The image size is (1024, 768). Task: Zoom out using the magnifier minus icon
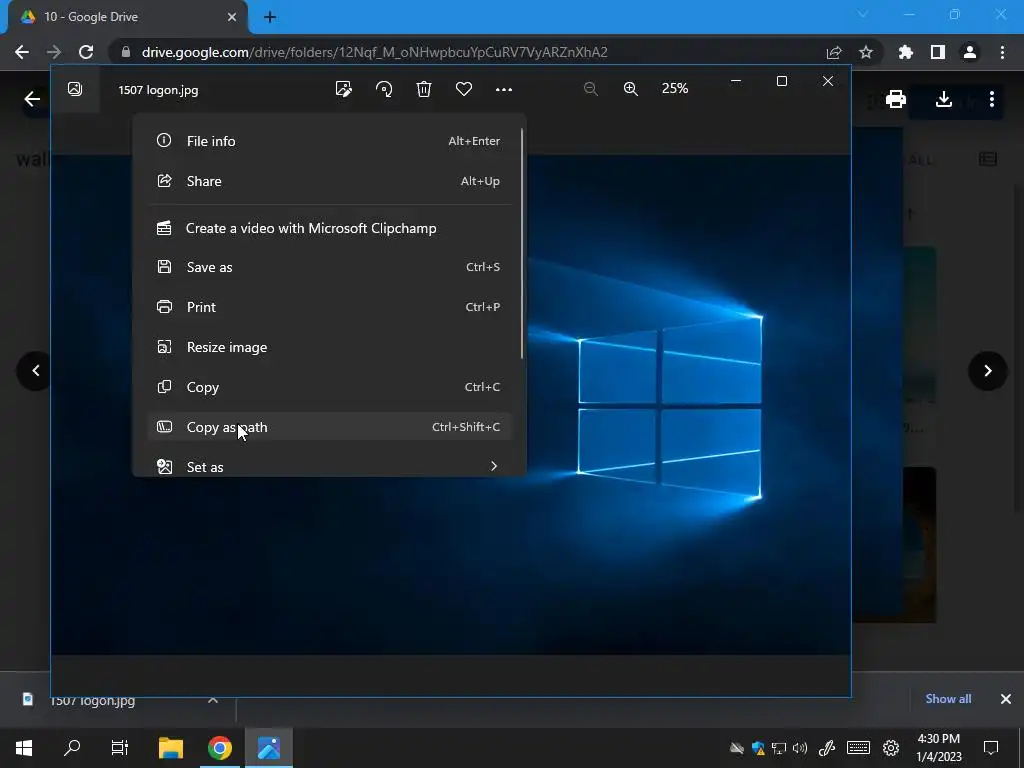click(590, 89)
